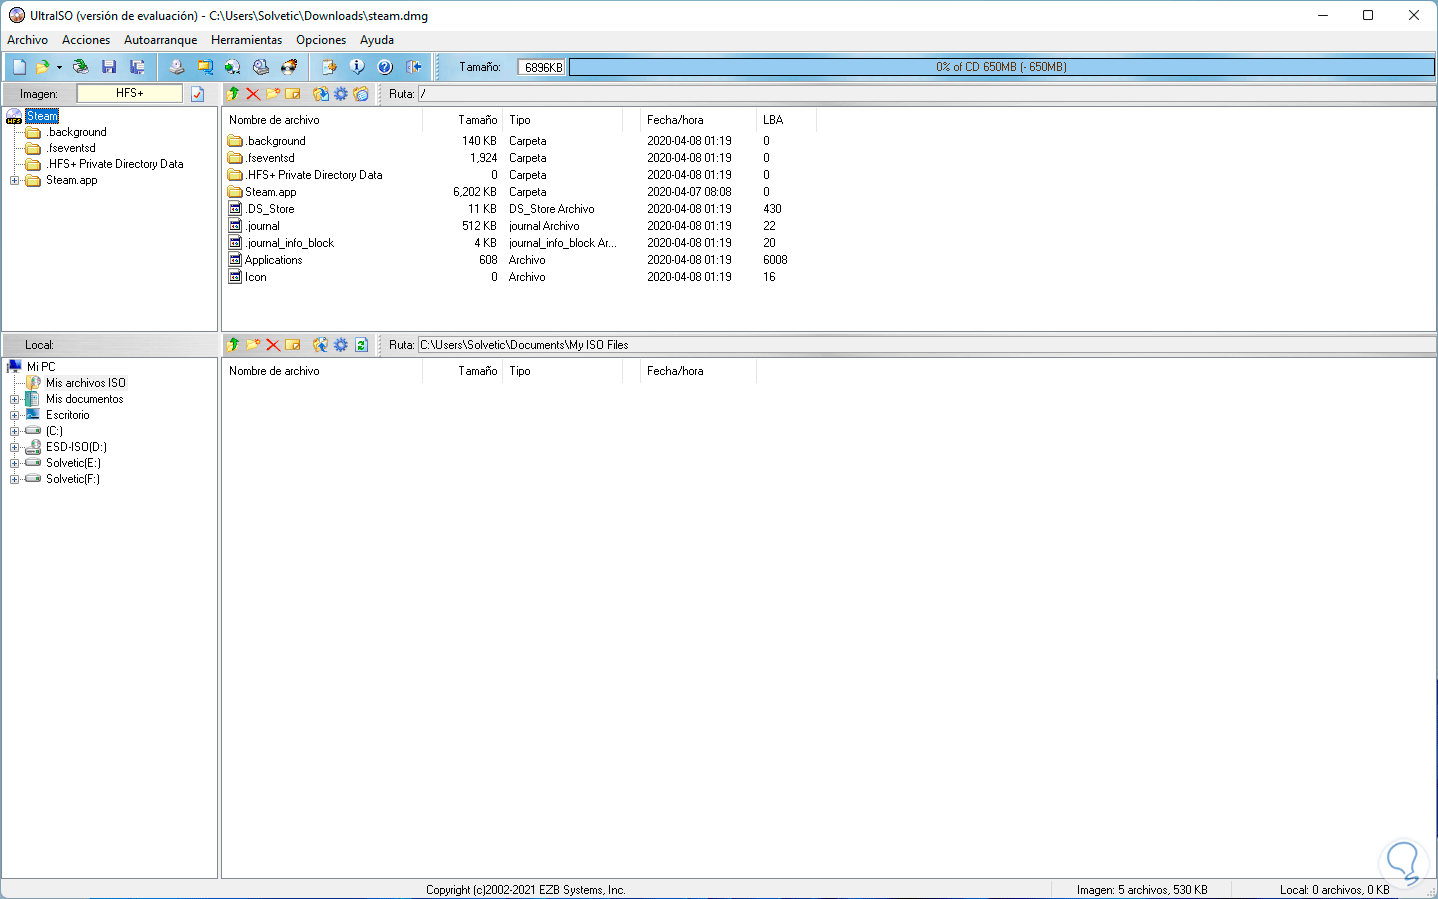This screenshot has width=1438, height=899.
Task: Click the Open CD/DVD disc icon
Action: tap(81, 67)
